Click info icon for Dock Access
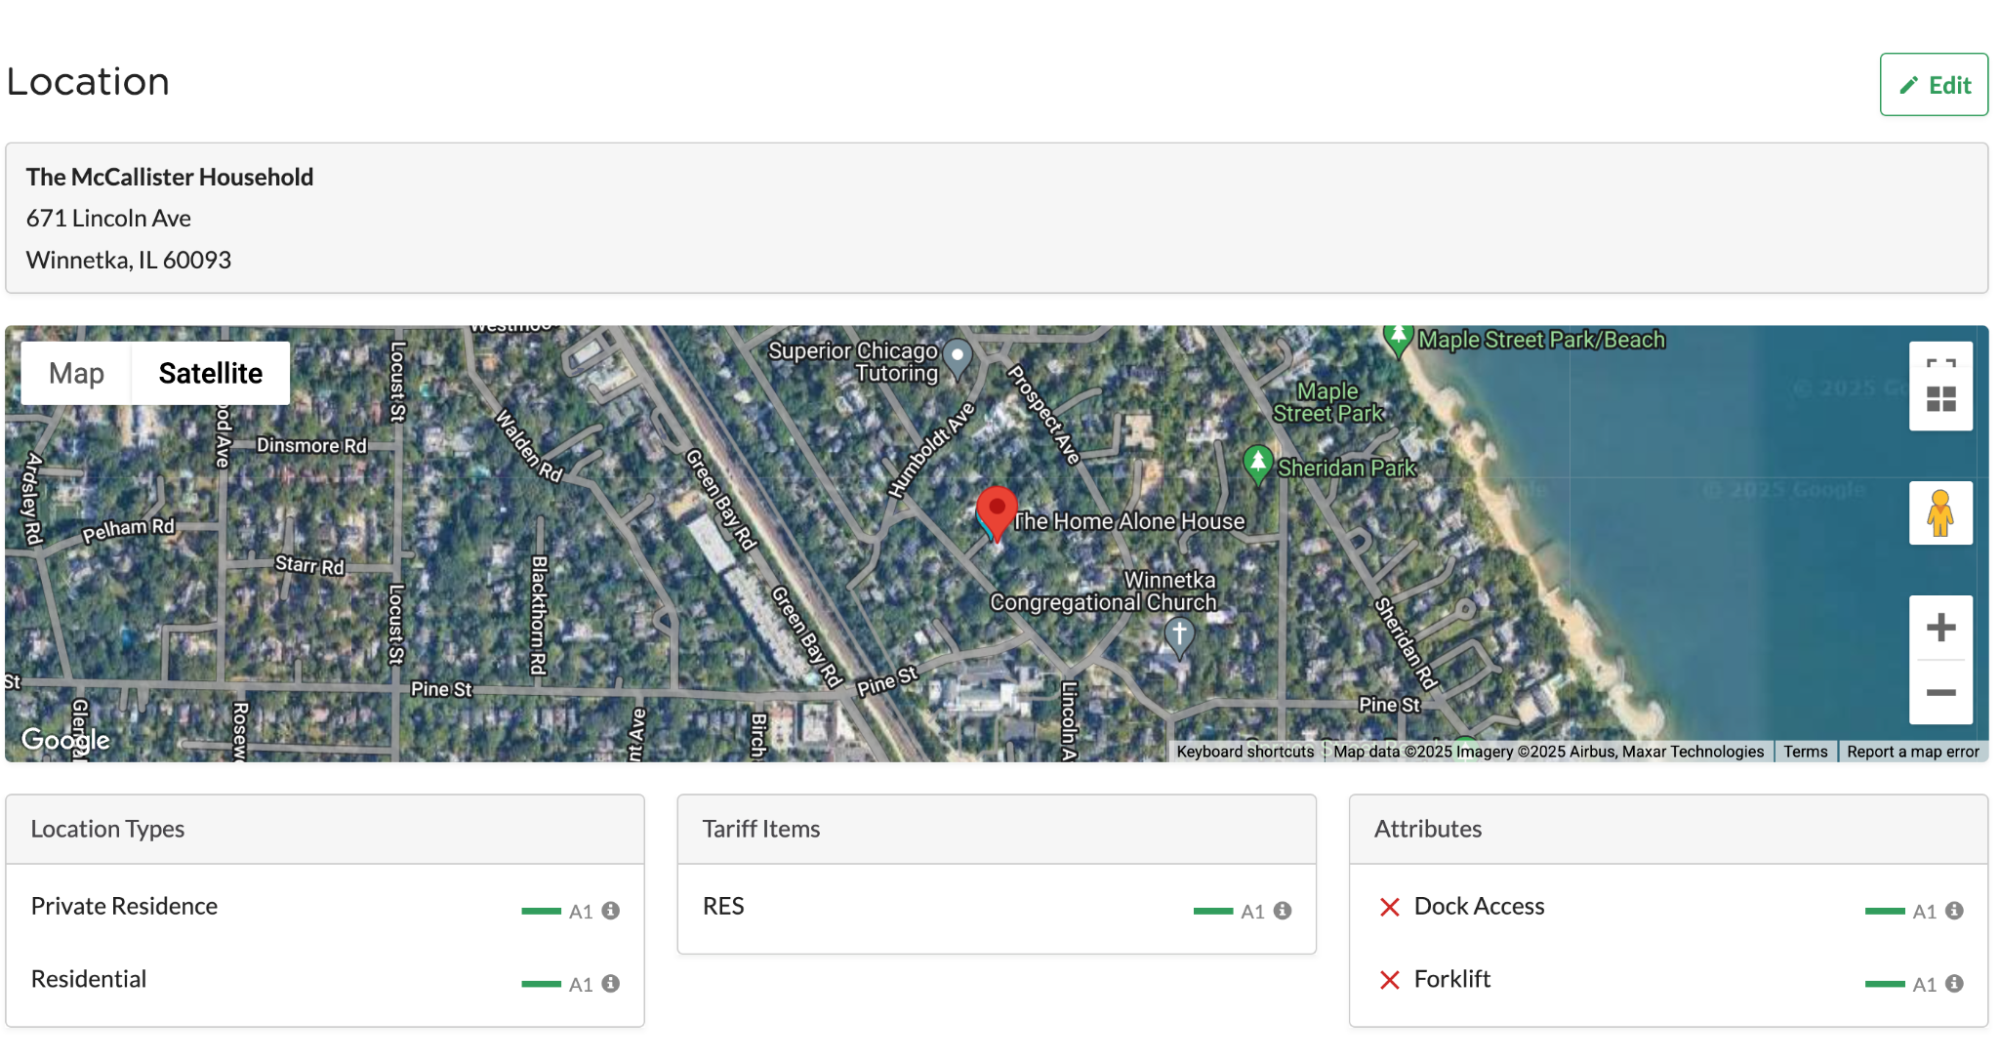The height and width of the screenshot is (1059, 1999). (x=1954, y=911)
